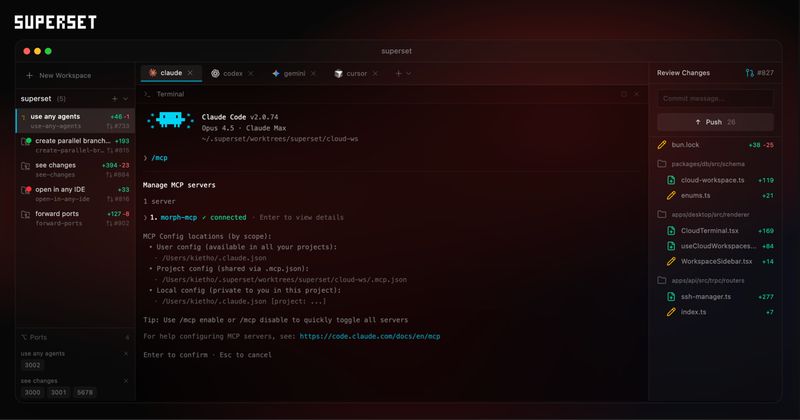
Task: Dismiss 'see changes' ports group
Action: coord(126,381)
